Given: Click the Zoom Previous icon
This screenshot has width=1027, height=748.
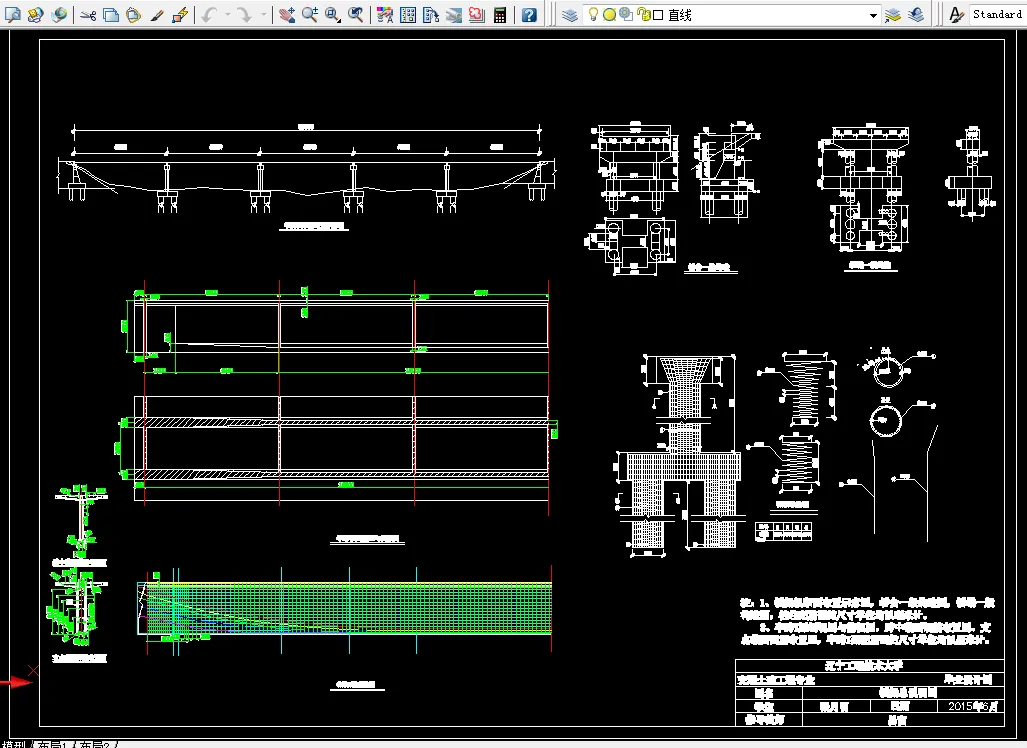Looking at the screenshot, I should tap(356, 14).
